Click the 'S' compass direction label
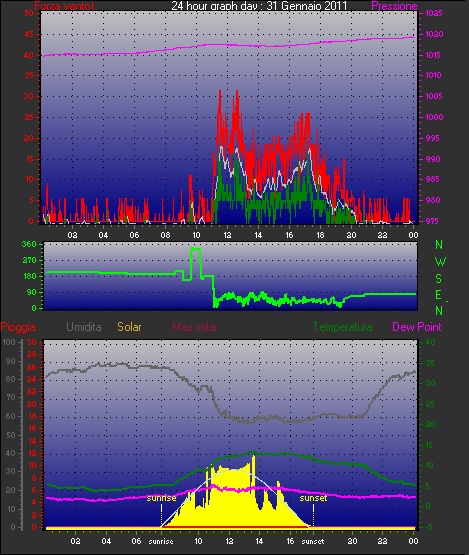 (439, 279)
